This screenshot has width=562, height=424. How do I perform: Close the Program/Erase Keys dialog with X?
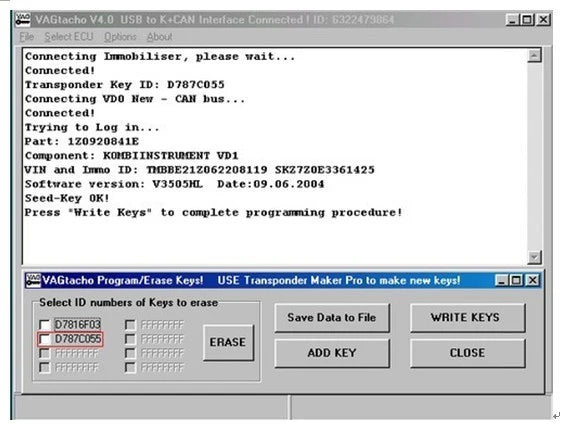pyautogui.click(x=533, y=280)
